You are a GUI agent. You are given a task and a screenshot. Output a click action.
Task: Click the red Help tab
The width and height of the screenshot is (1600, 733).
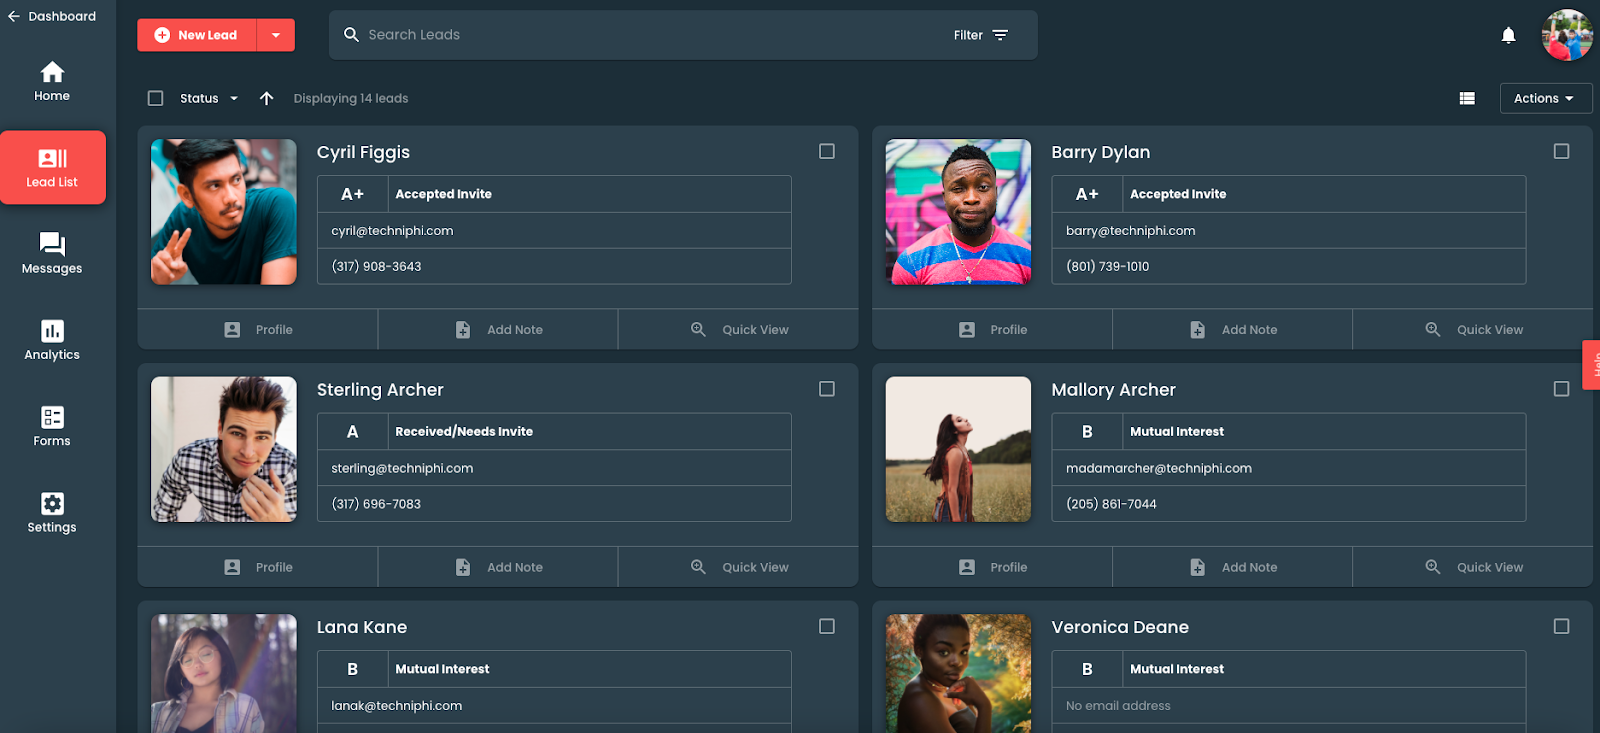click(x=1592, y=364)
